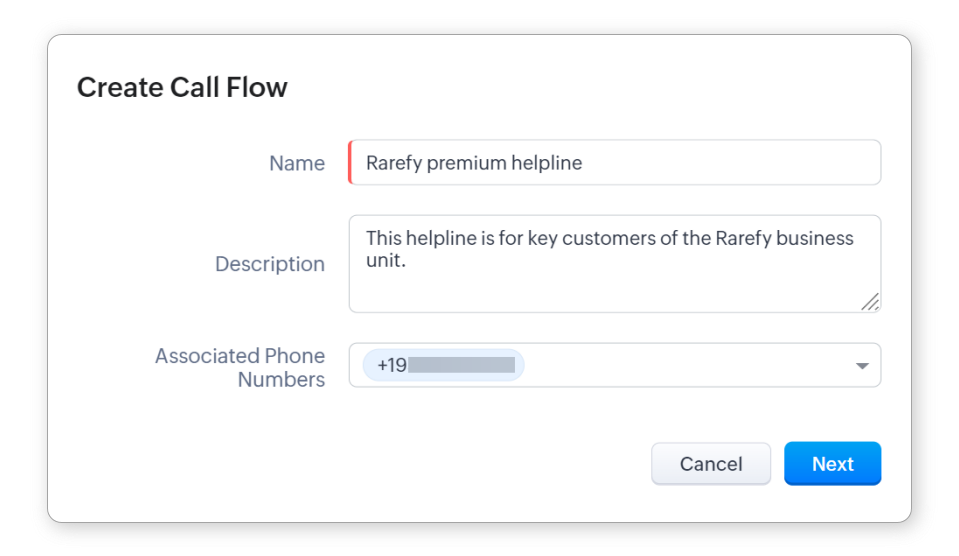The height and width of the screenshot is (556, 959).
Task: Click the Create Call Flow dialog title
Action: pos(182,88)
